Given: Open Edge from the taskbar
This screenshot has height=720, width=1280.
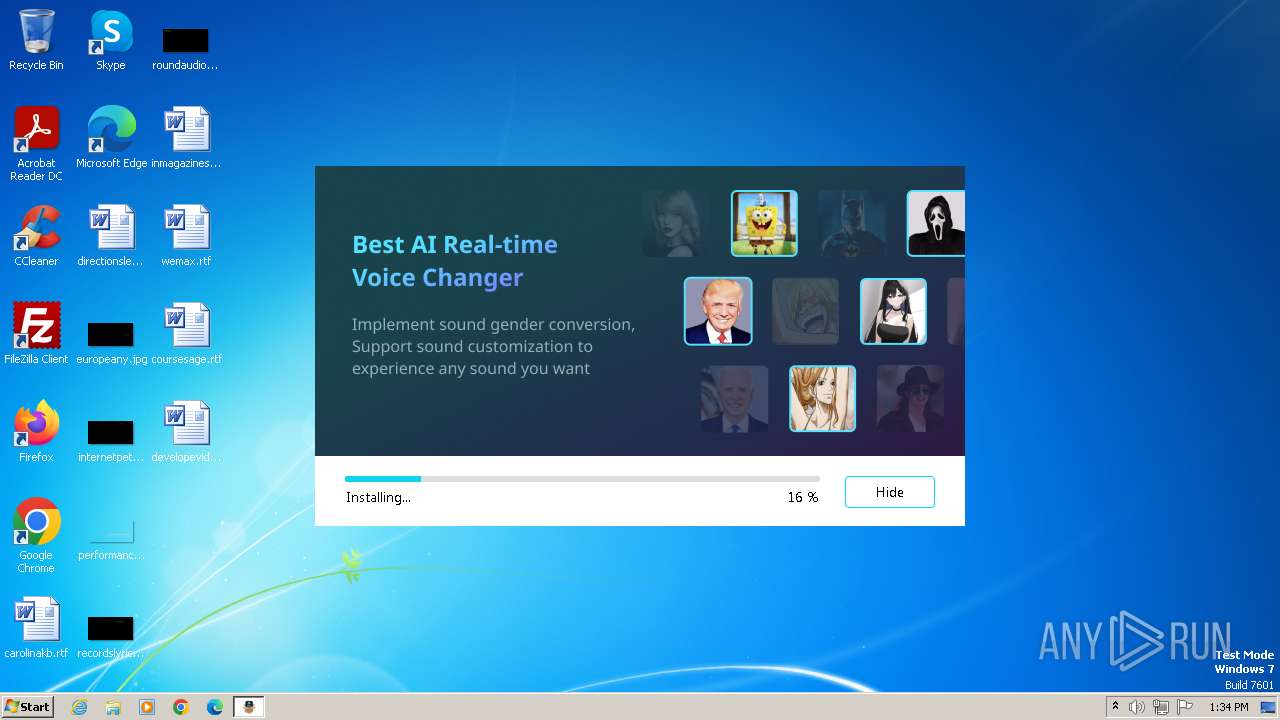Looking at the screenshot, I should click(215, 707).
